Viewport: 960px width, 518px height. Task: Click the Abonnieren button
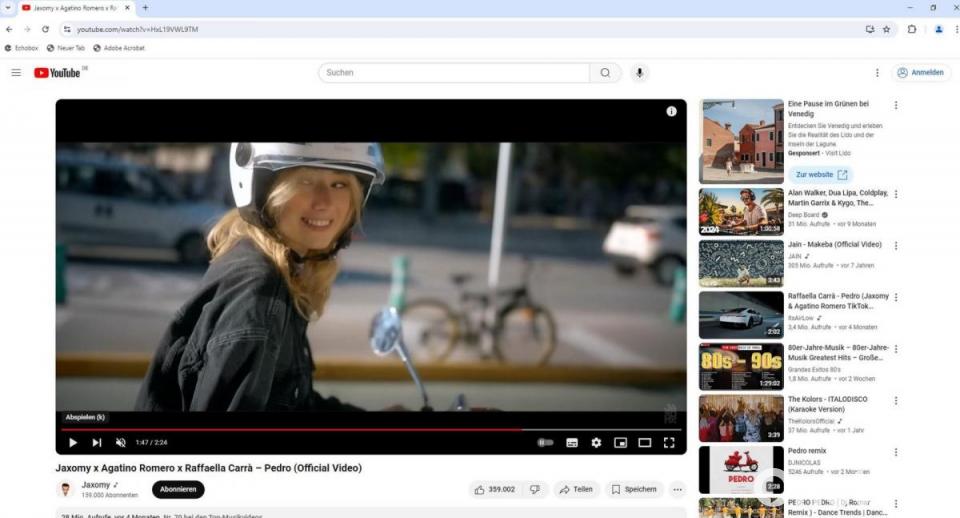pos(178,489)
